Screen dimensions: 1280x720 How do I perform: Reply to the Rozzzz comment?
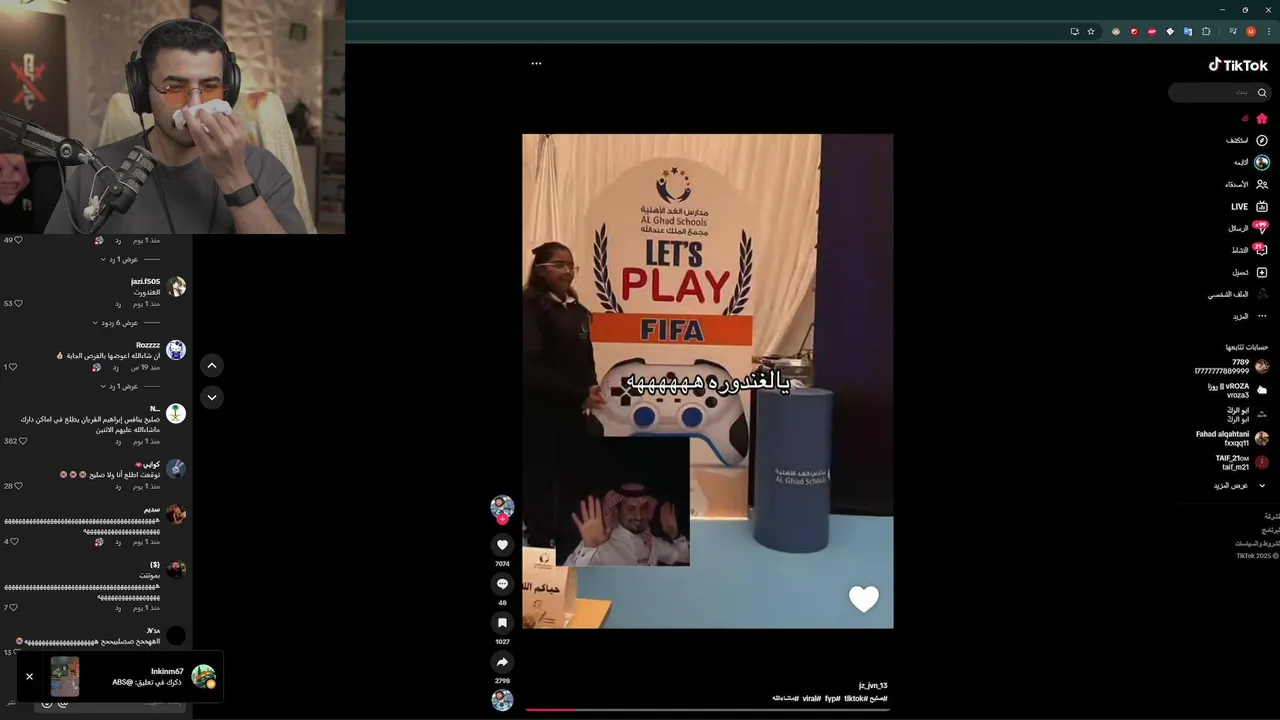pyautogui.click(x=117, y=367)
